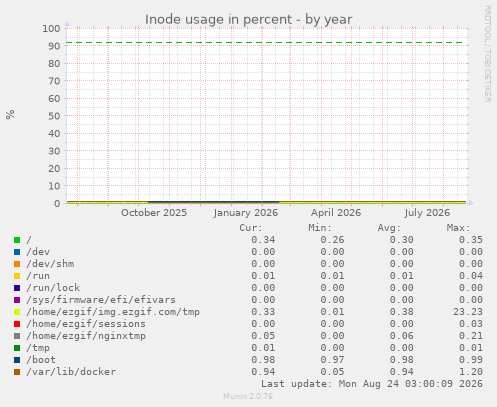The width and height of the screenshot is (497, 407).
Task: Click the '/dev/shm' legend label
Action: point(50,264)
